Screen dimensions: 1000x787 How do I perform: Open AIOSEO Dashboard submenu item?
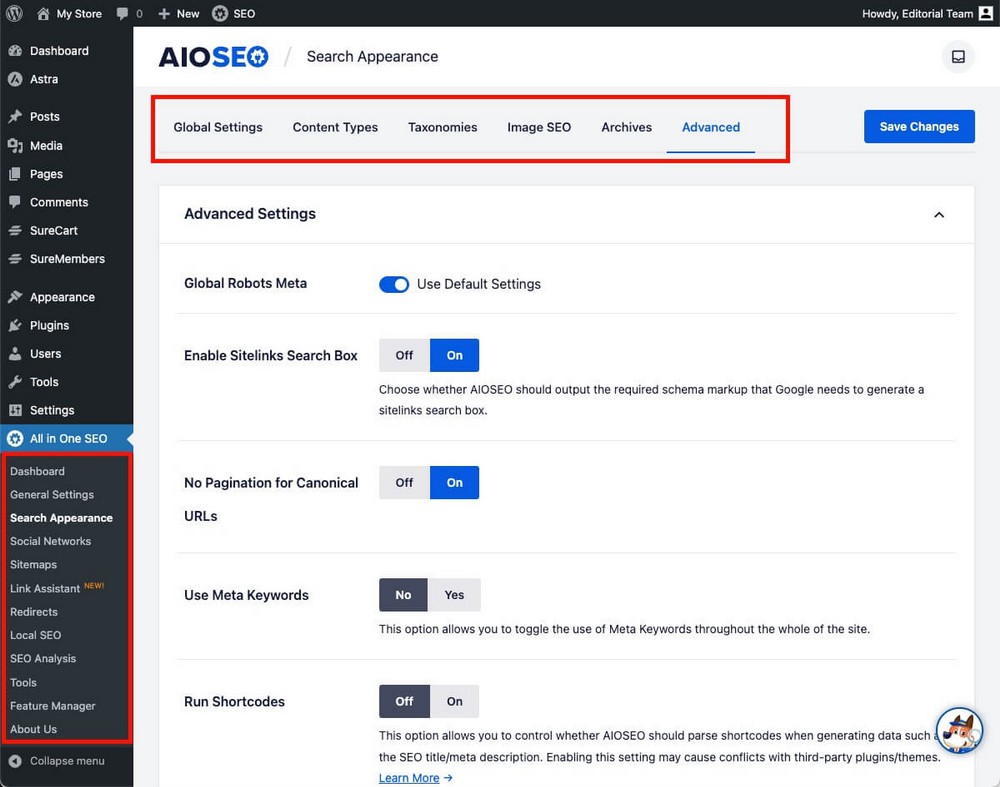(x=37, y=471)
